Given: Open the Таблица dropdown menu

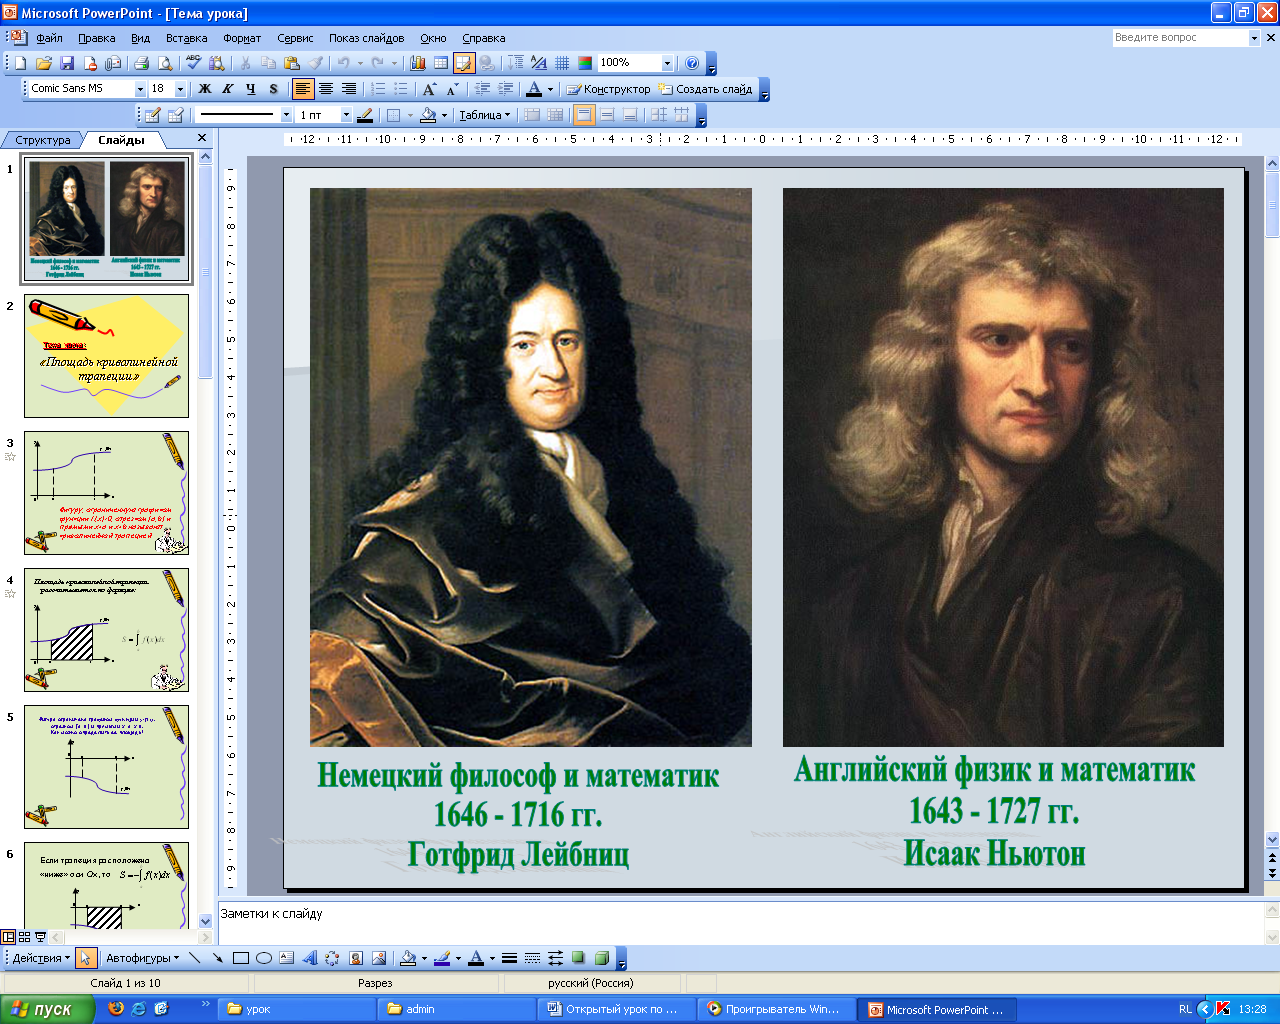Looking at the screenshot, I should click(485, 115).
